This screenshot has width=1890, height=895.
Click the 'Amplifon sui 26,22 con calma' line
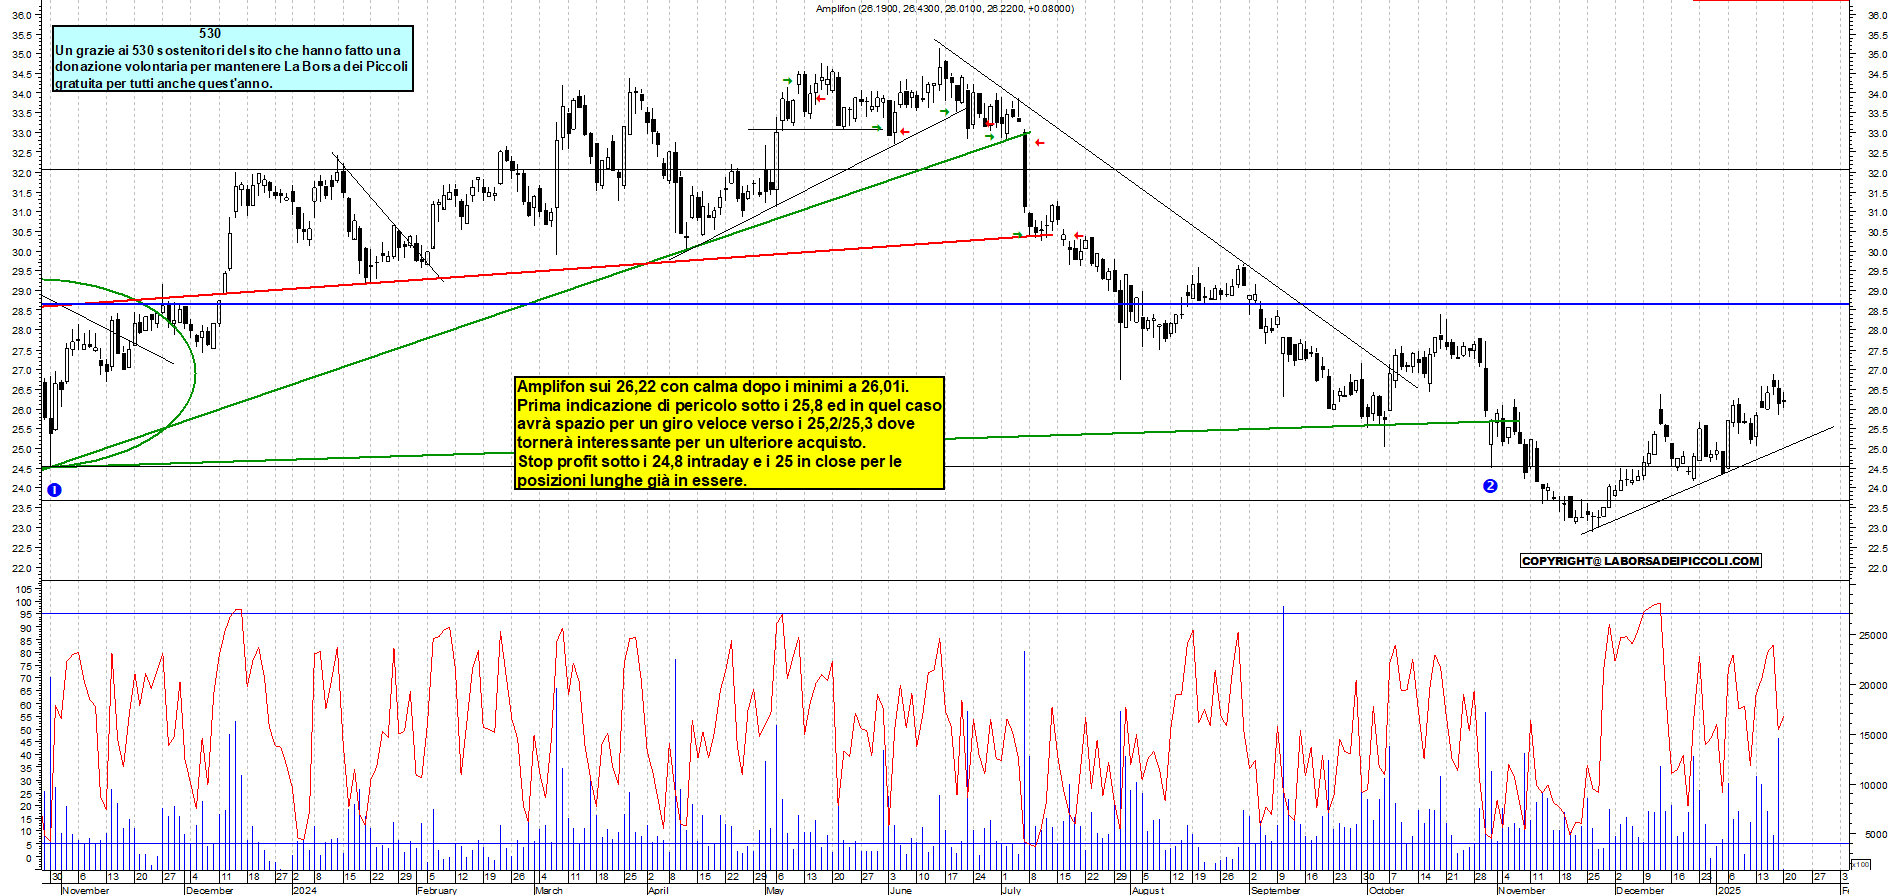713,386
